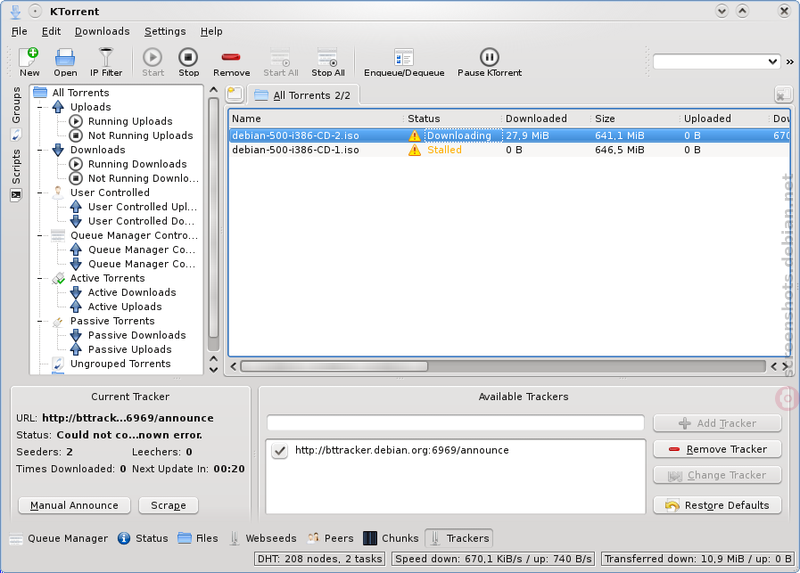
Task: Collapse the Downloads tree branch
Action: pos(40,150)
